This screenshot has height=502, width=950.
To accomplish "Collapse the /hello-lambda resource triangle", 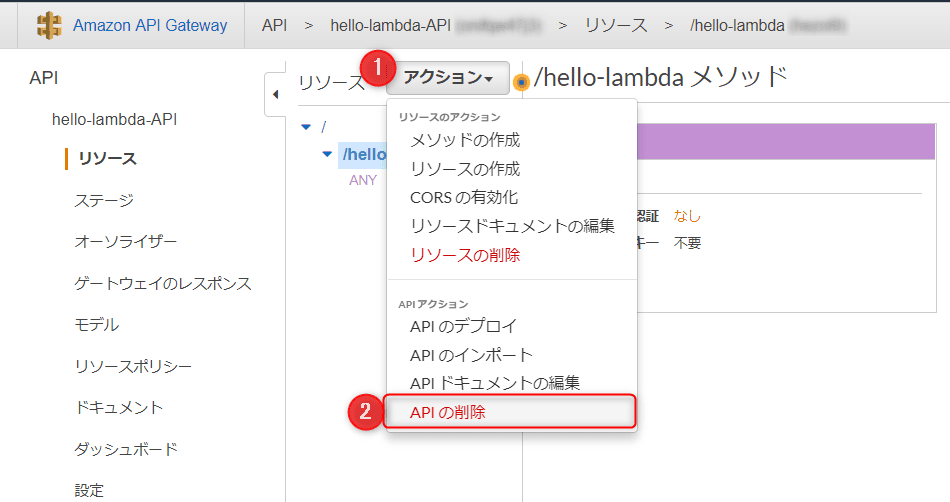I will [x=327, y=154].
